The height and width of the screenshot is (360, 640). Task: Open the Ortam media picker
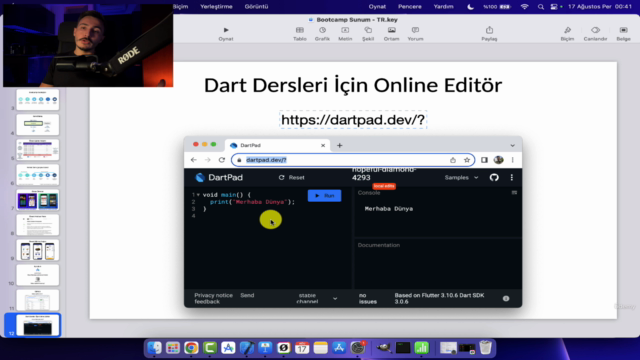point(391,33)
